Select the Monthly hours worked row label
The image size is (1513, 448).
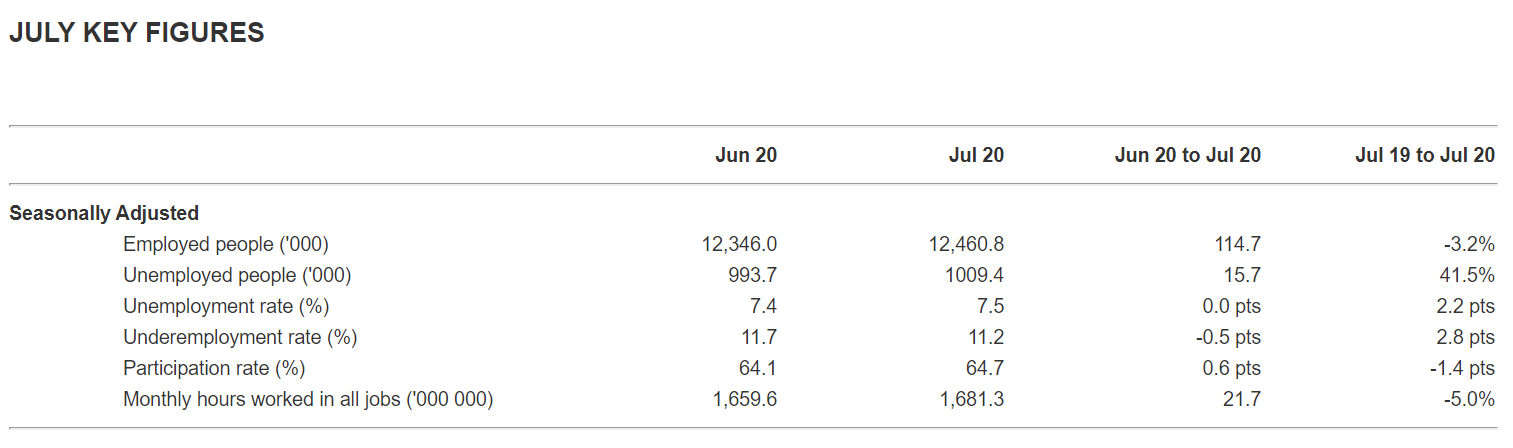[308, 399]
